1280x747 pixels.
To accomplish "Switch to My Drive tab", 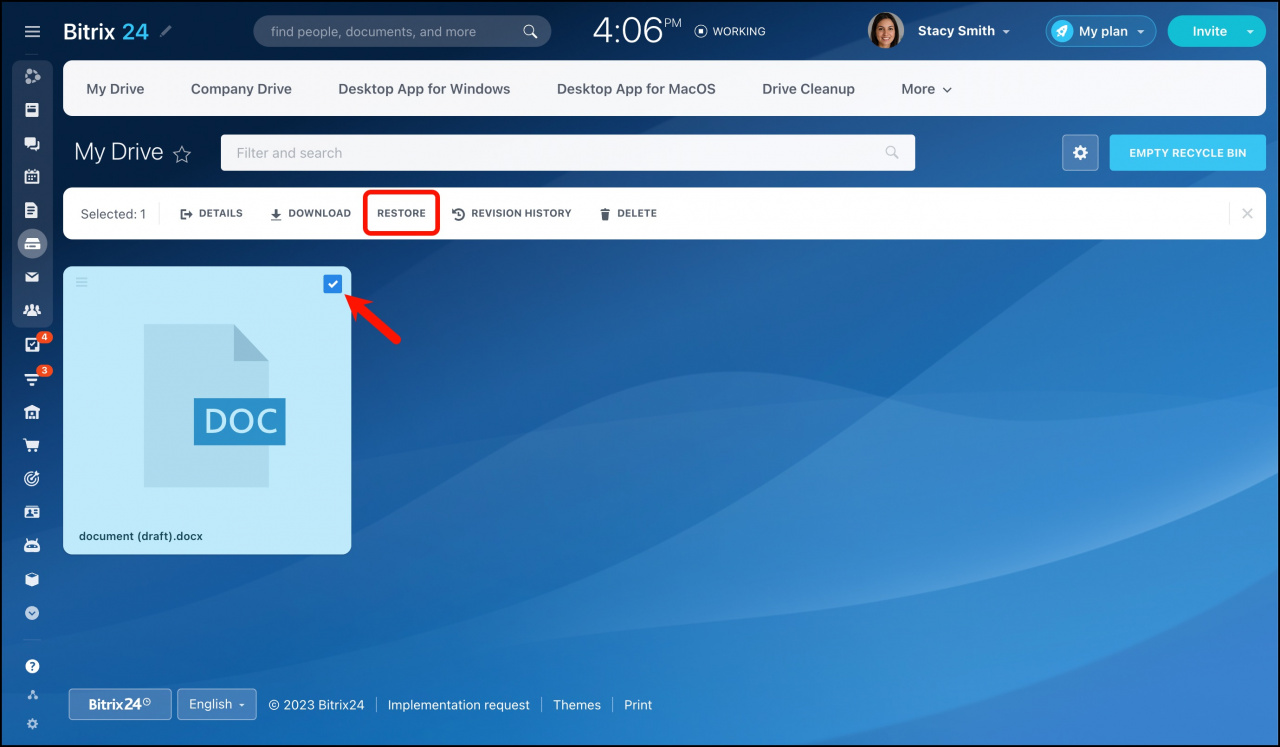I will pos(115,89).
